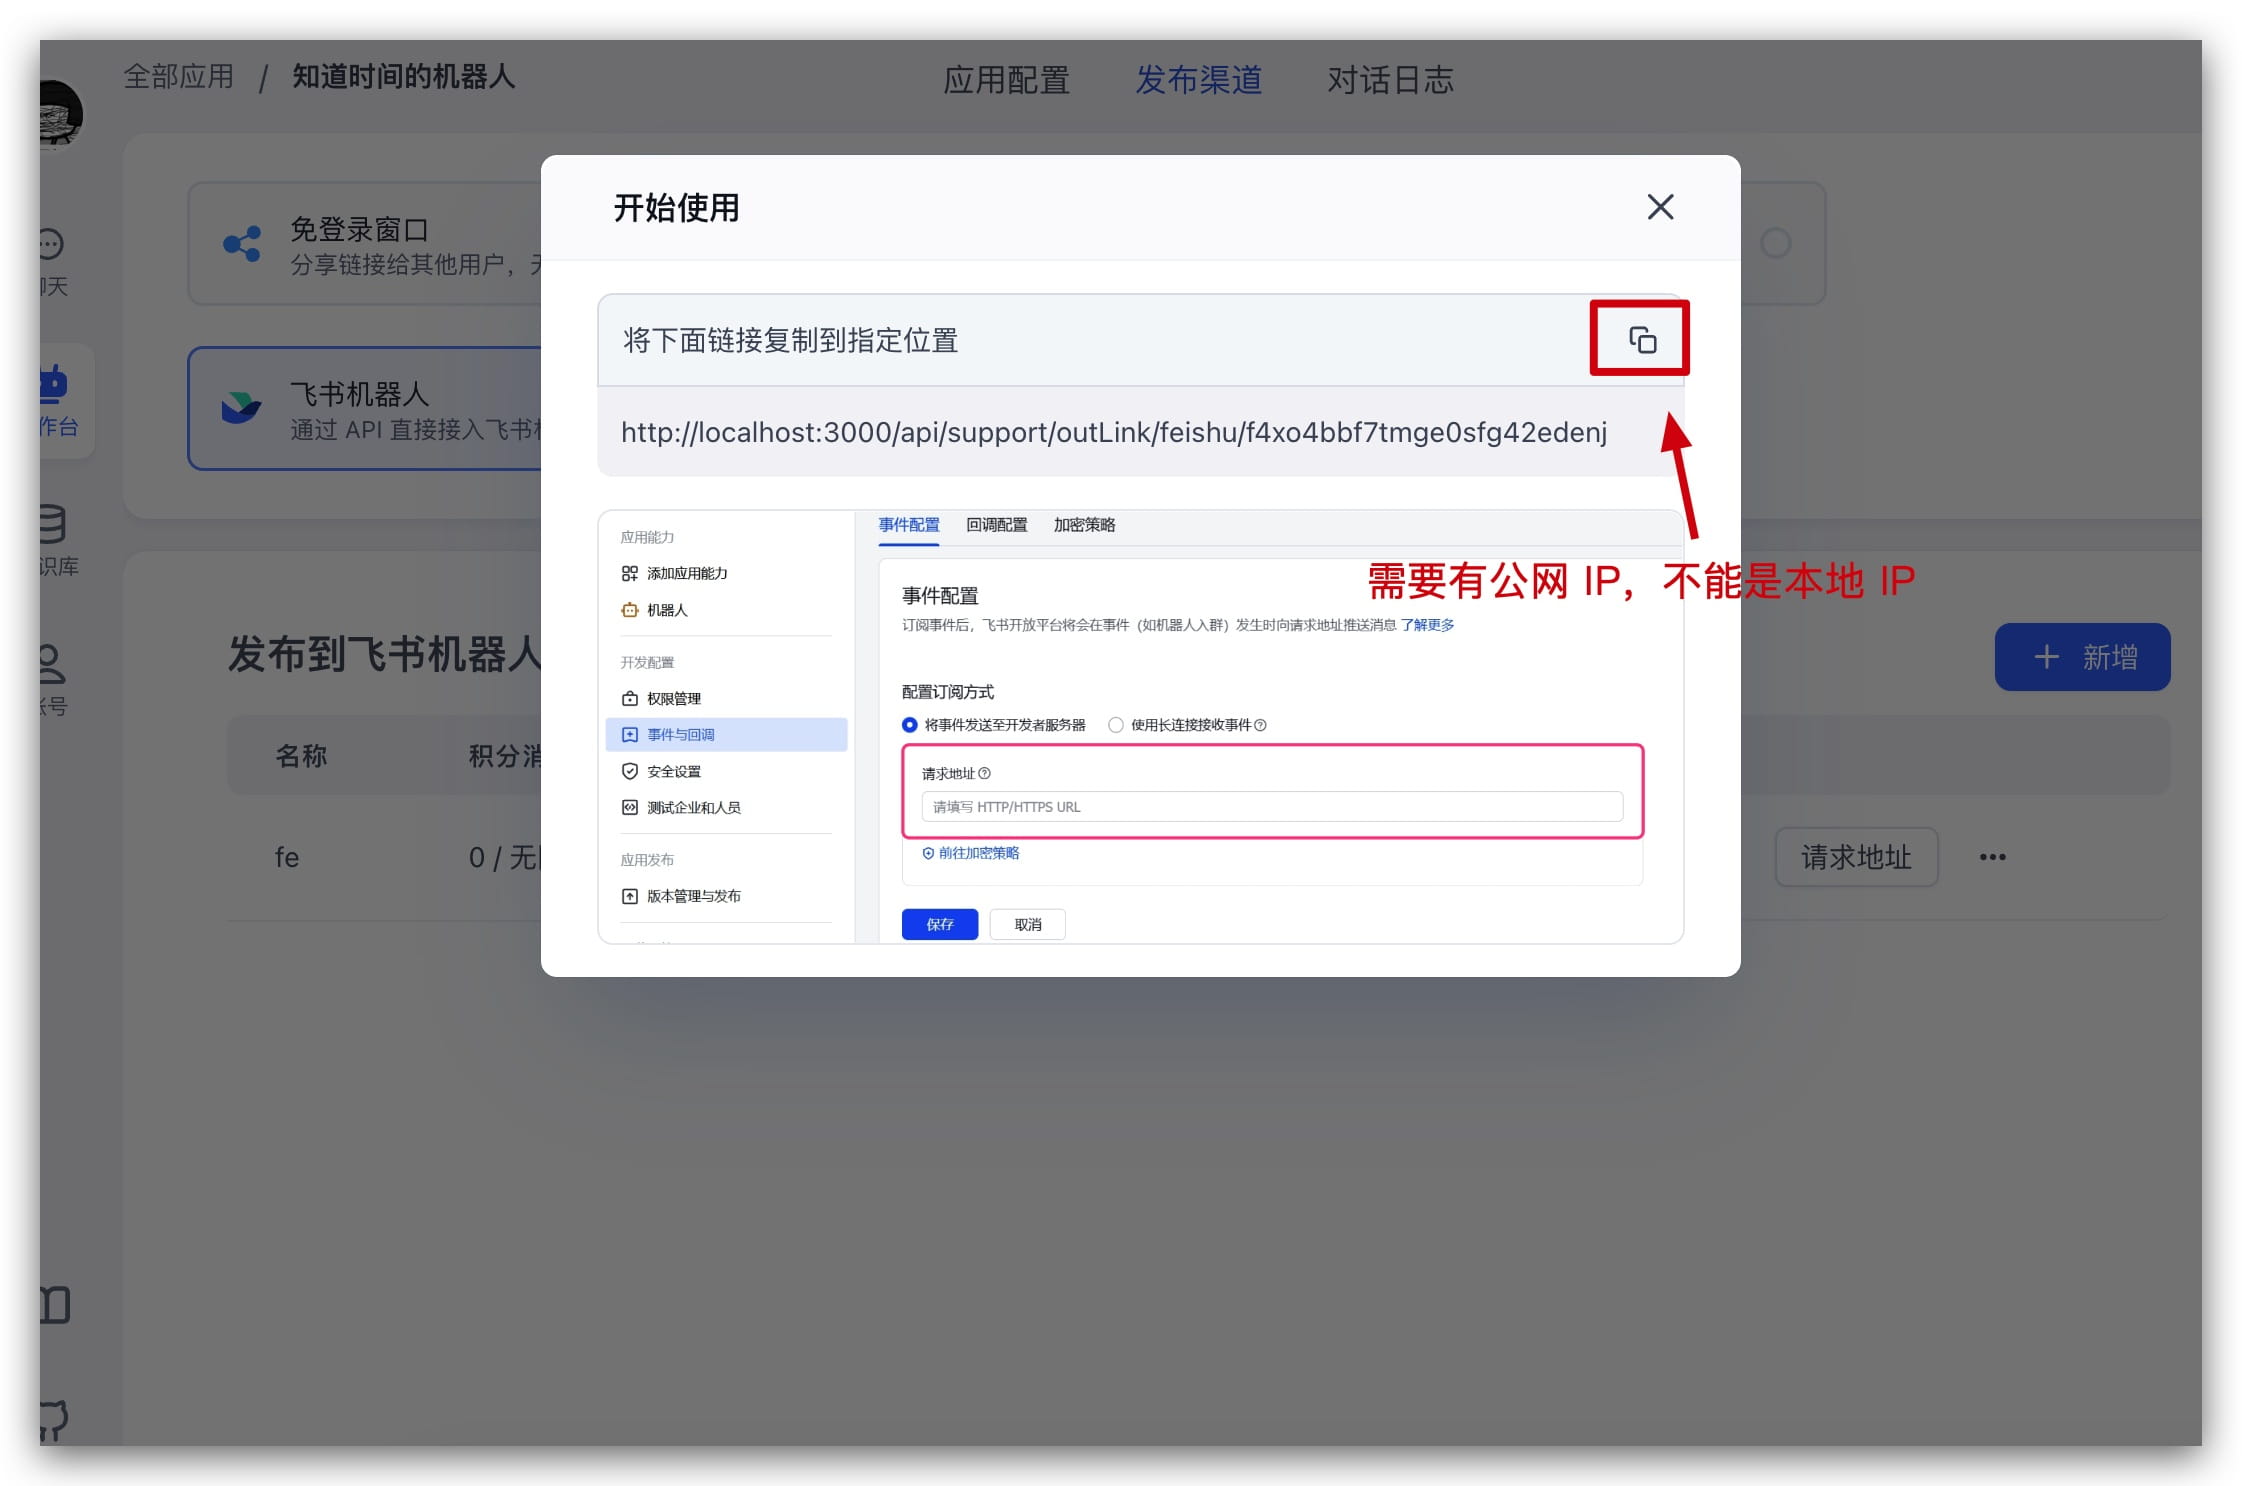Click the 免登录窗口 share icon
Image resolution: width=2242 pixels, height=1486 pixels.
pos(240,244)
